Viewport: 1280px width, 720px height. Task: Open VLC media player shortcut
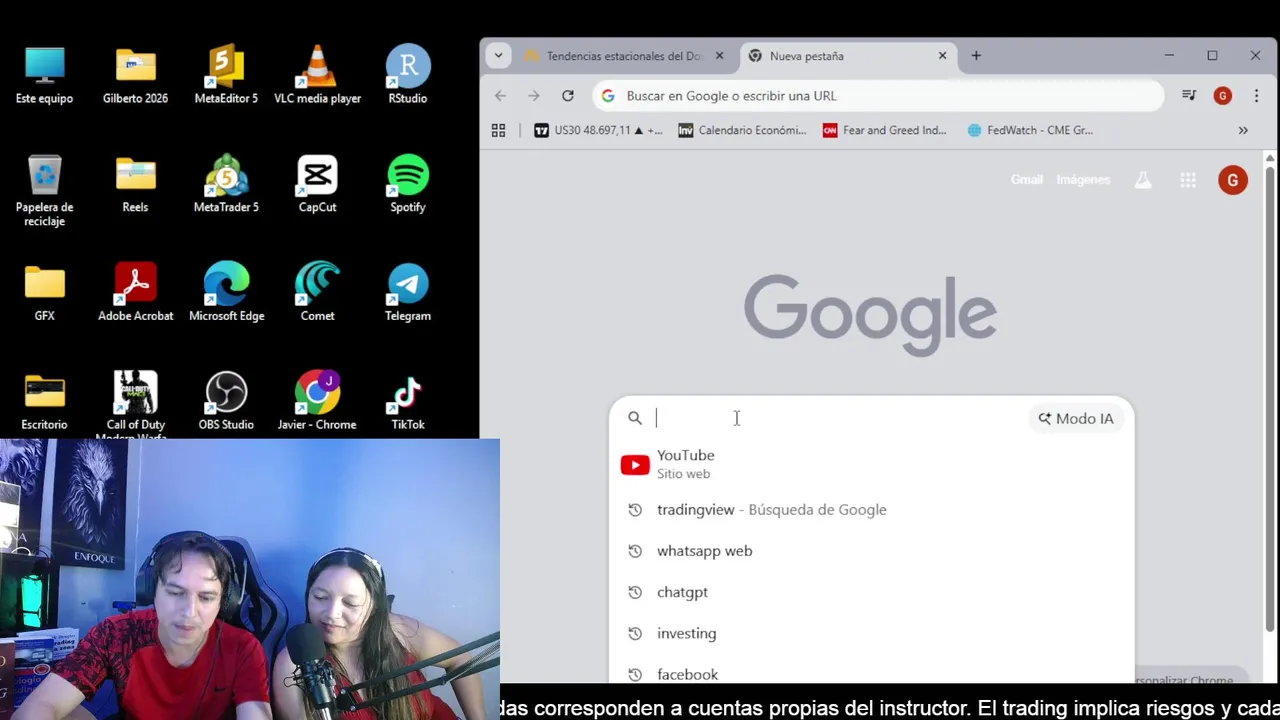317,75
